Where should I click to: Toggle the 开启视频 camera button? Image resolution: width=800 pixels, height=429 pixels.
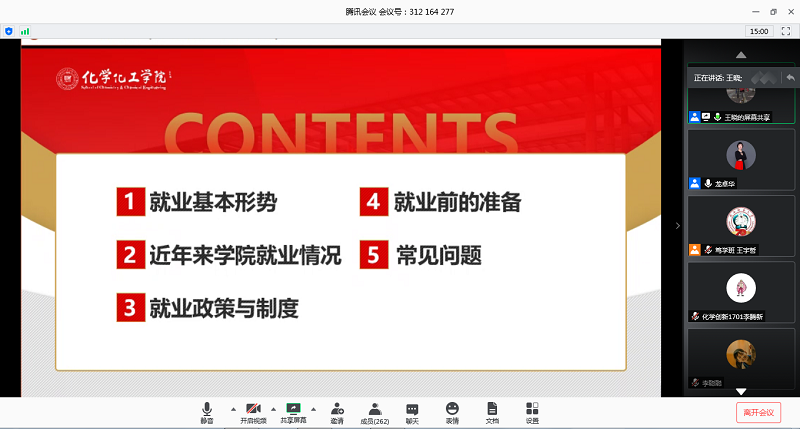tap(253, 412)
